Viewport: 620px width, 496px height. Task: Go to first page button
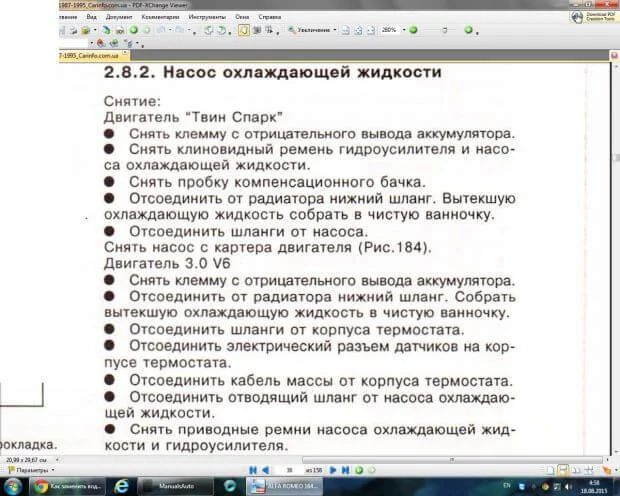[x=253, y=470]
